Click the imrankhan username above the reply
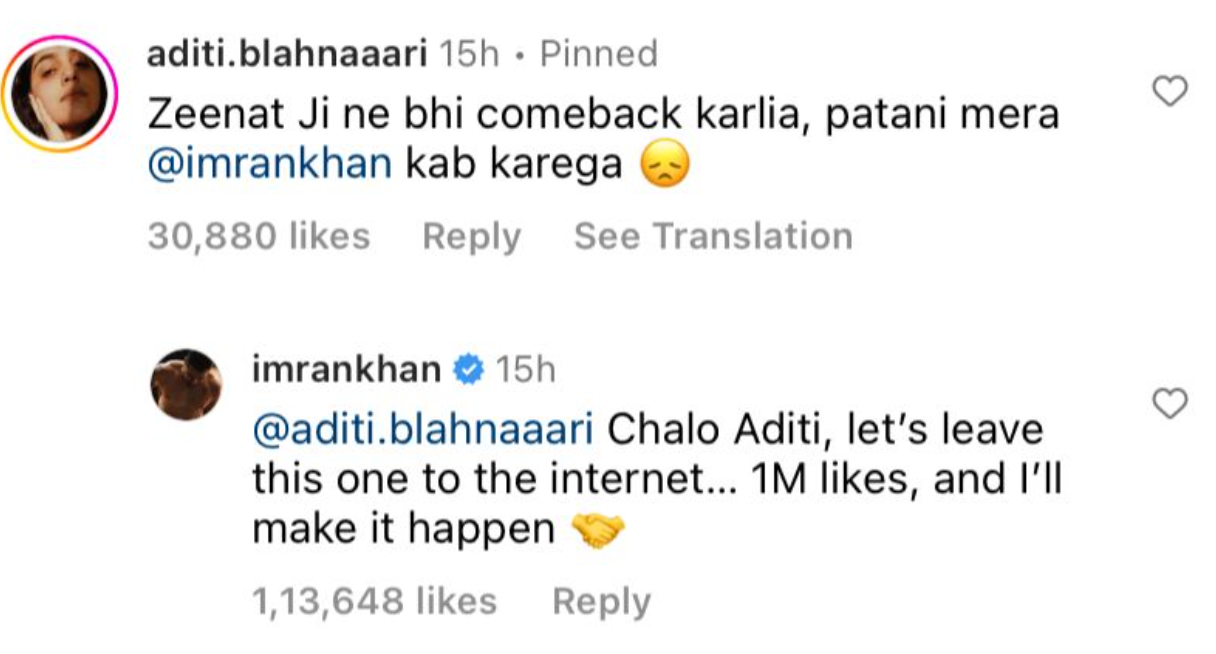The image size is (1216, 654). coord(346,371)
